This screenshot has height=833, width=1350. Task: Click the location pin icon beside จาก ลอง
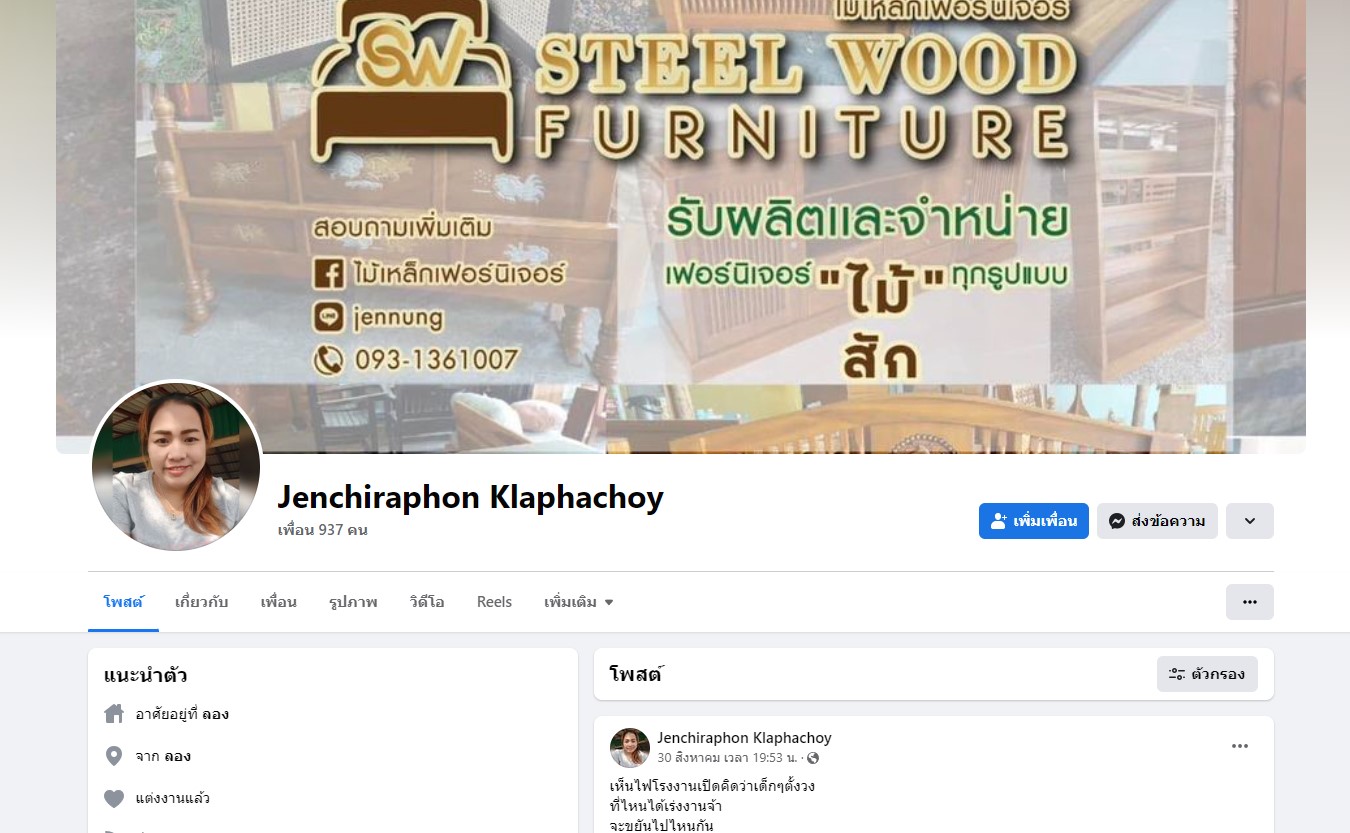pos(114,756)
